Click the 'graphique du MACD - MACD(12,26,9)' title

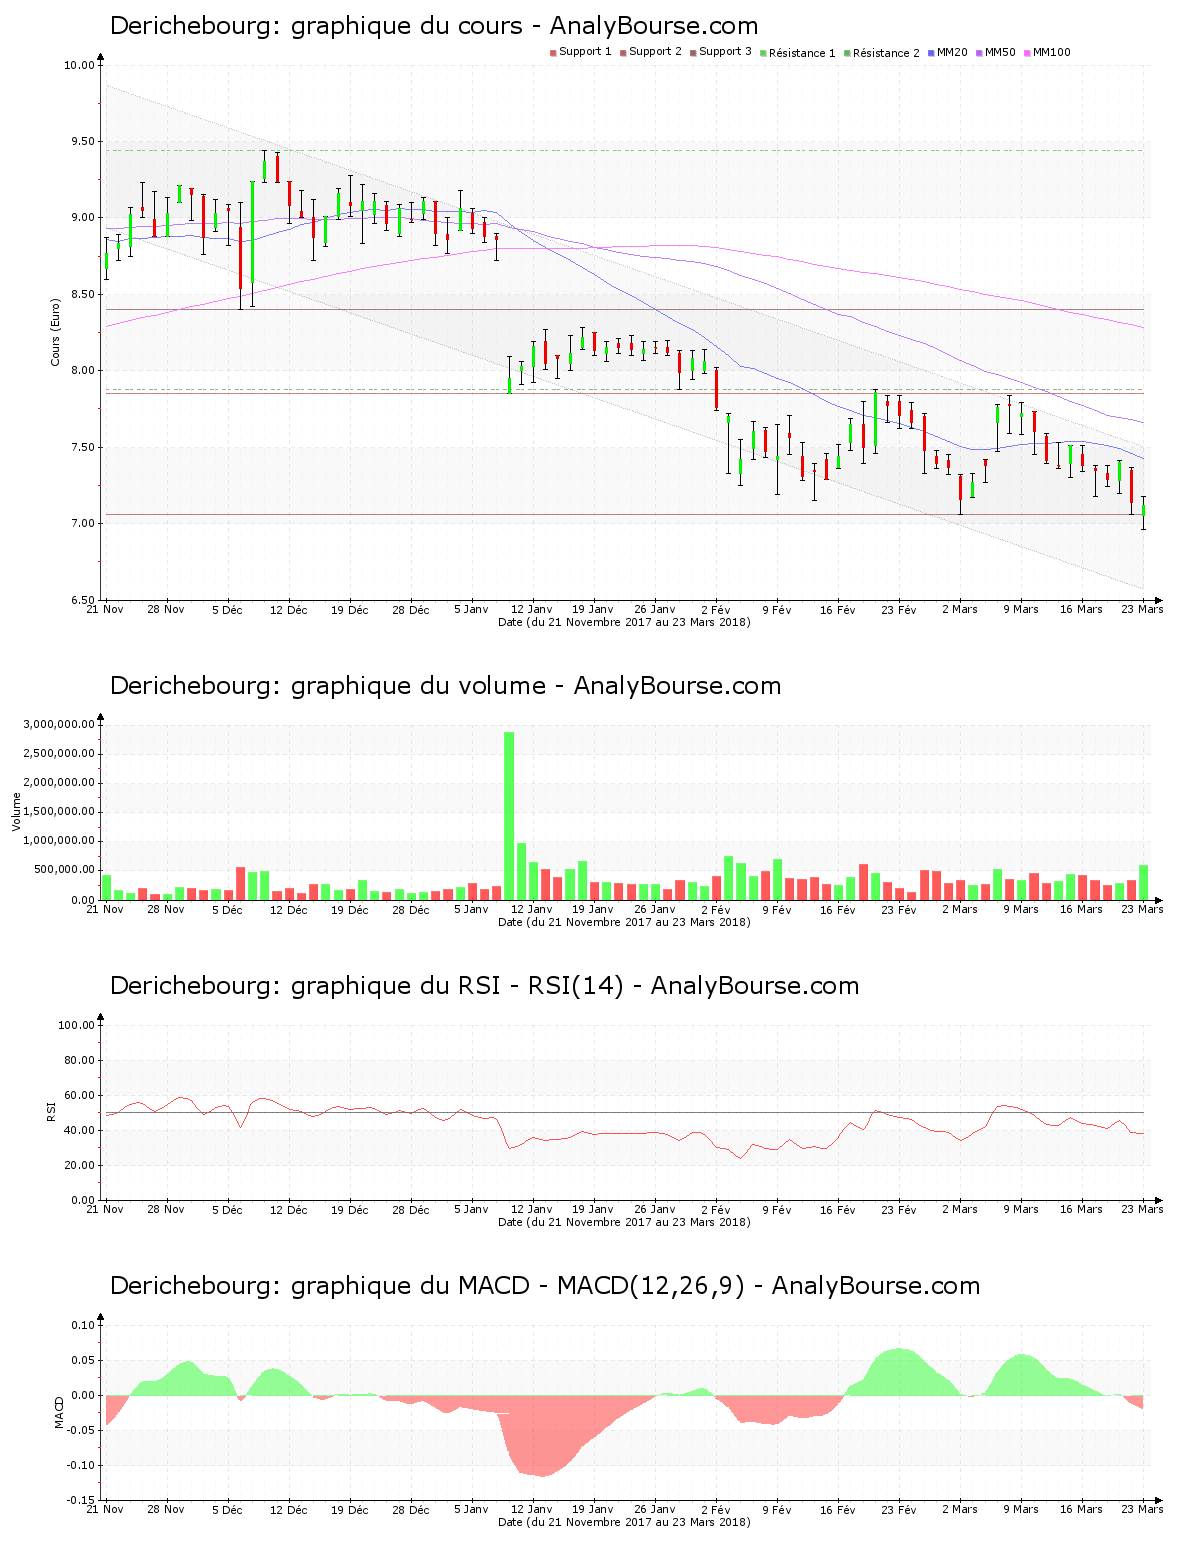[x=545, y=1286]
